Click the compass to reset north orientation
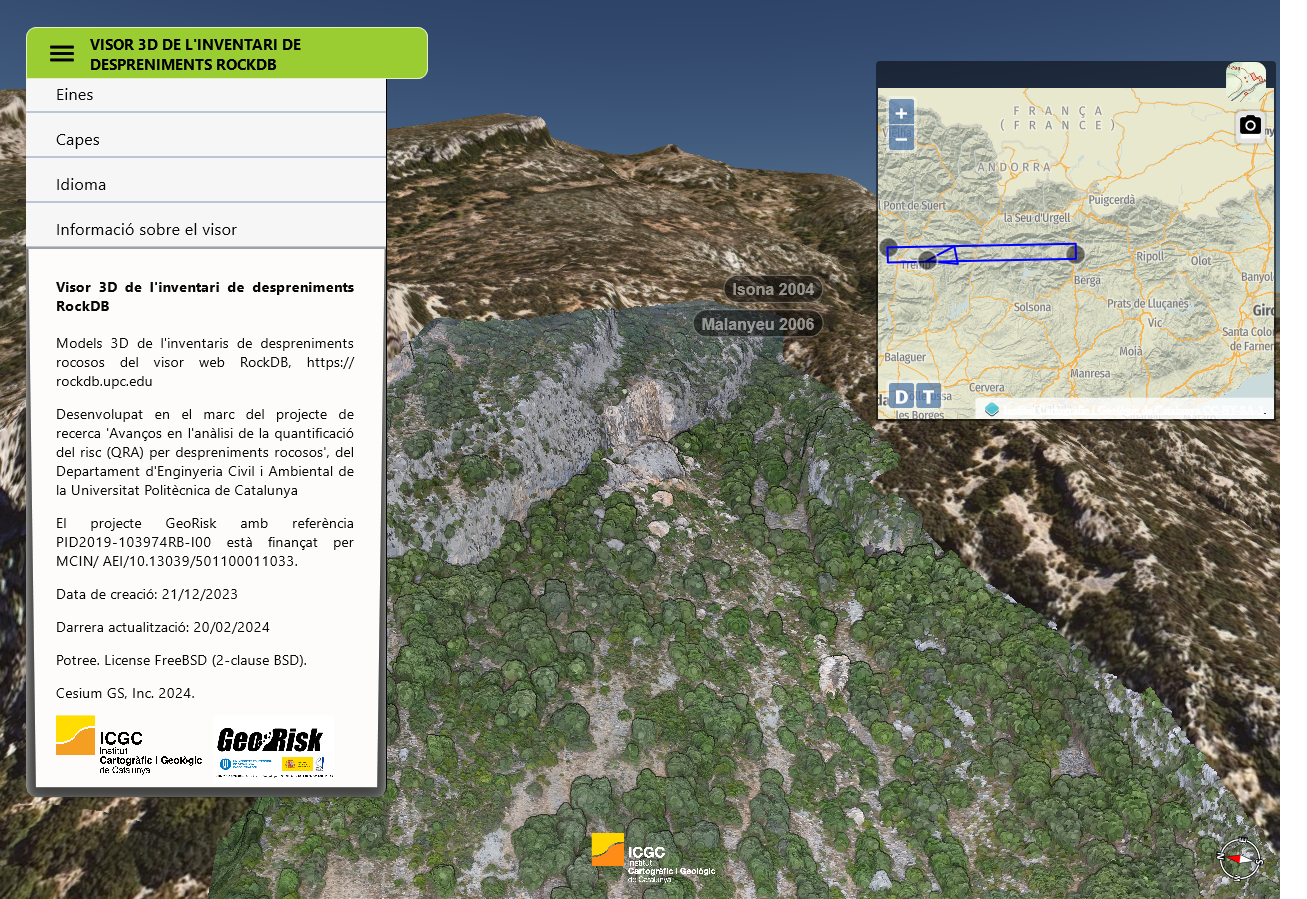The height and width of the screenshot is (899, 1307). (1239, 858)
